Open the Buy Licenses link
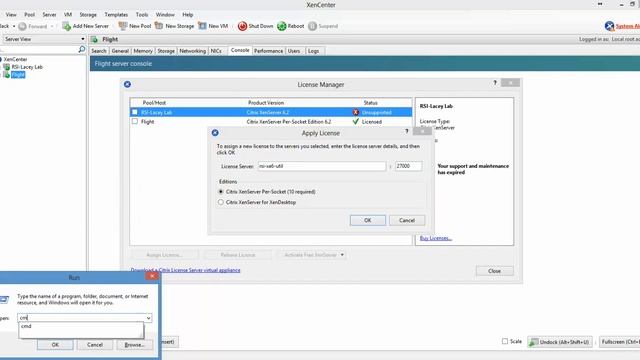Image resolution: width=640 pixels, height=360 pixels. click(x=436, y=238)
